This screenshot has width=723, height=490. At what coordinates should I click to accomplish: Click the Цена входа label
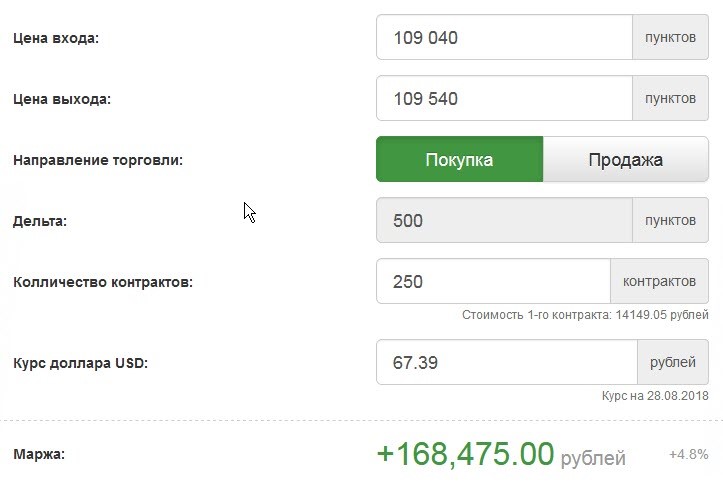tap(57, 39)
